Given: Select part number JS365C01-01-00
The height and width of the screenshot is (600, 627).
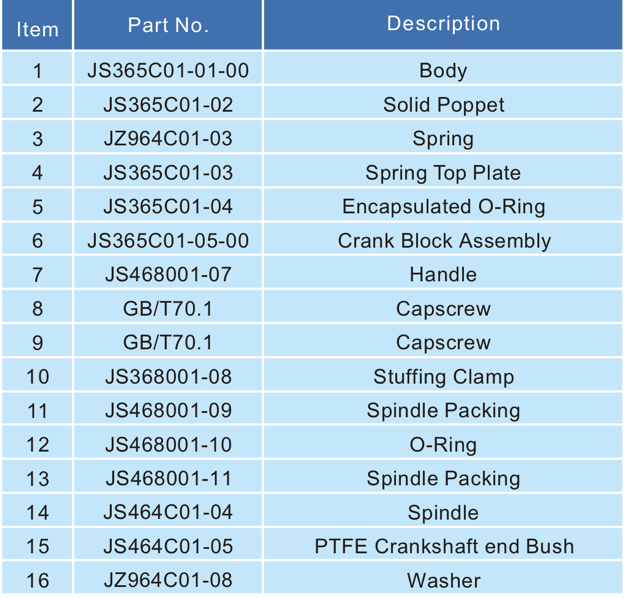Looking at the screenshot, I should (168, 71).
